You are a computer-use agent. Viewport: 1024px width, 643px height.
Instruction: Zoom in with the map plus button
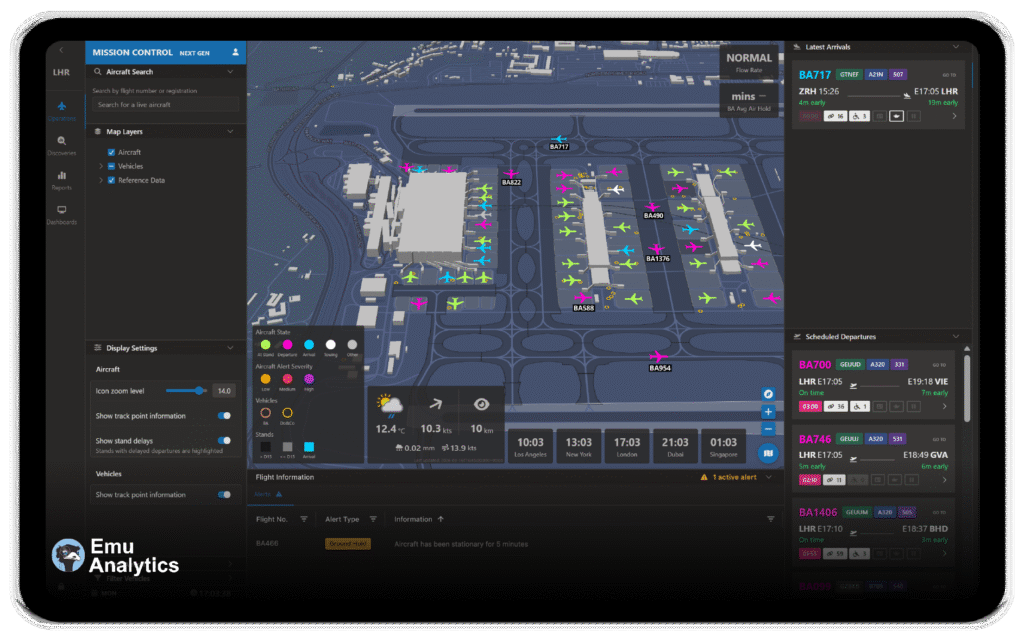(768, 411)
